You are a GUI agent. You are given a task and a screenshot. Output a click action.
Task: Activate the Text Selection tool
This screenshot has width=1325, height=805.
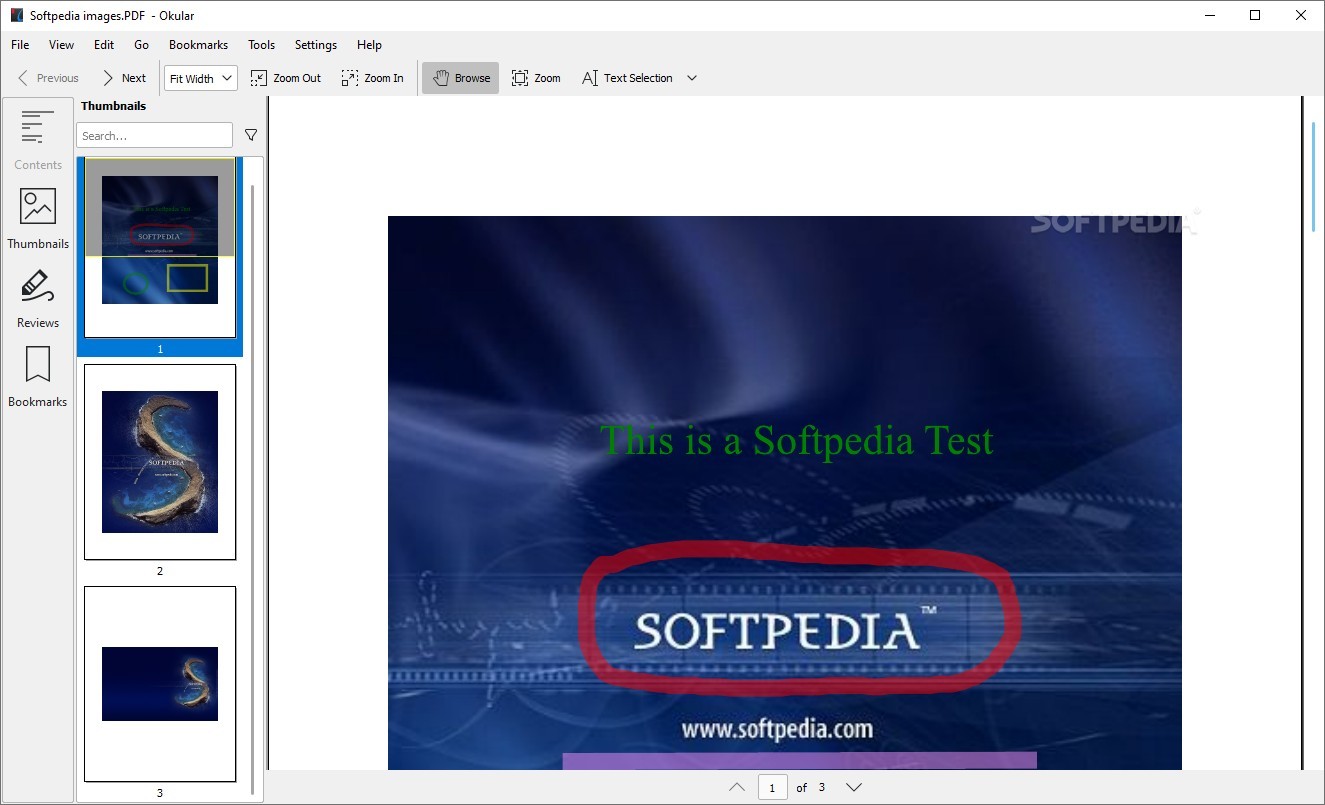click(627, 78)
